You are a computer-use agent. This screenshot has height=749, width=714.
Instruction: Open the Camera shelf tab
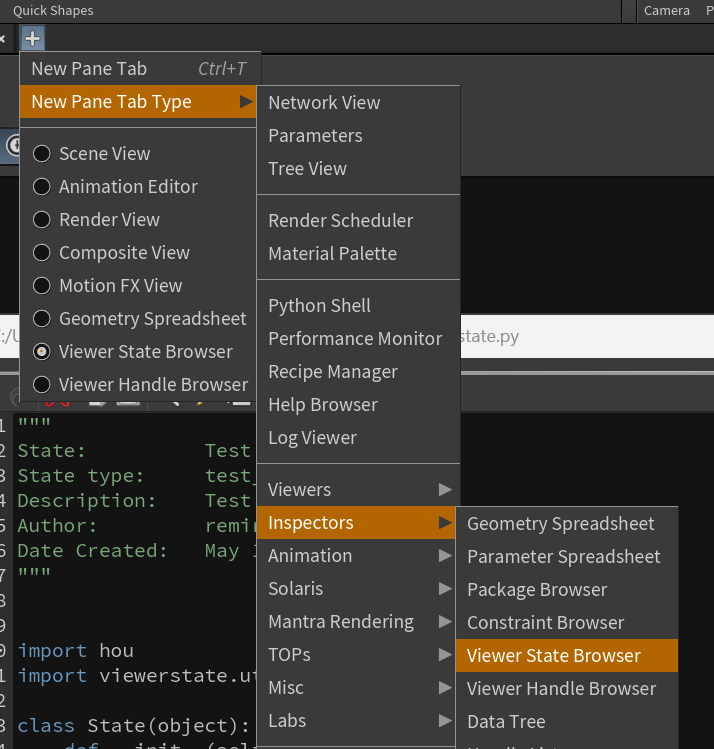[667, 11]
